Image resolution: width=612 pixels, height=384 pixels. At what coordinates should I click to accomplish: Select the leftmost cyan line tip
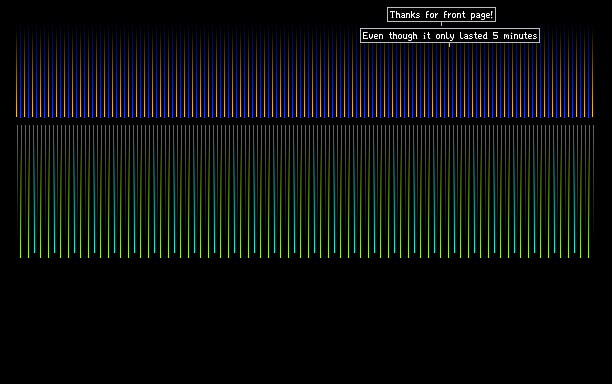click(34, 250)
